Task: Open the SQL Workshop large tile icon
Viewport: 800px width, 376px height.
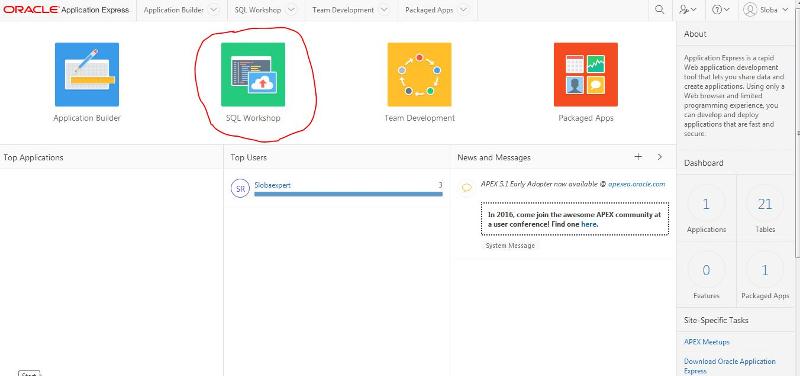Action: pyautogui.click(x=253, y=74)
